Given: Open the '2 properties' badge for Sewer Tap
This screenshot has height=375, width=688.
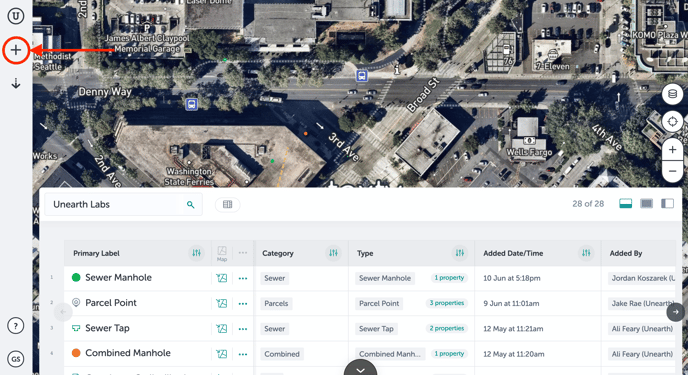Looking at the screenshot, I should (x=446, y=329).
